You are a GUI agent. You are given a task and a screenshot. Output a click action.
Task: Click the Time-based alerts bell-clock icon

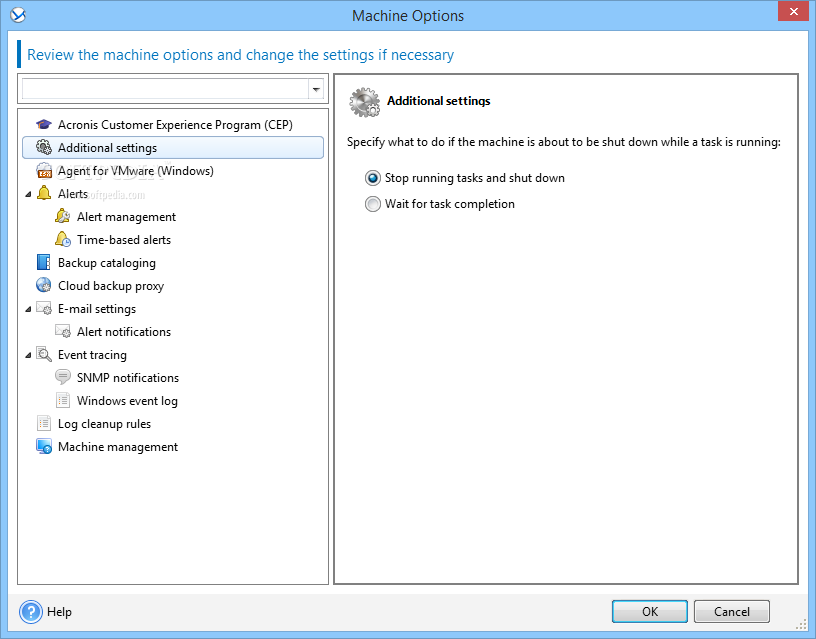[x=63, y=239]
